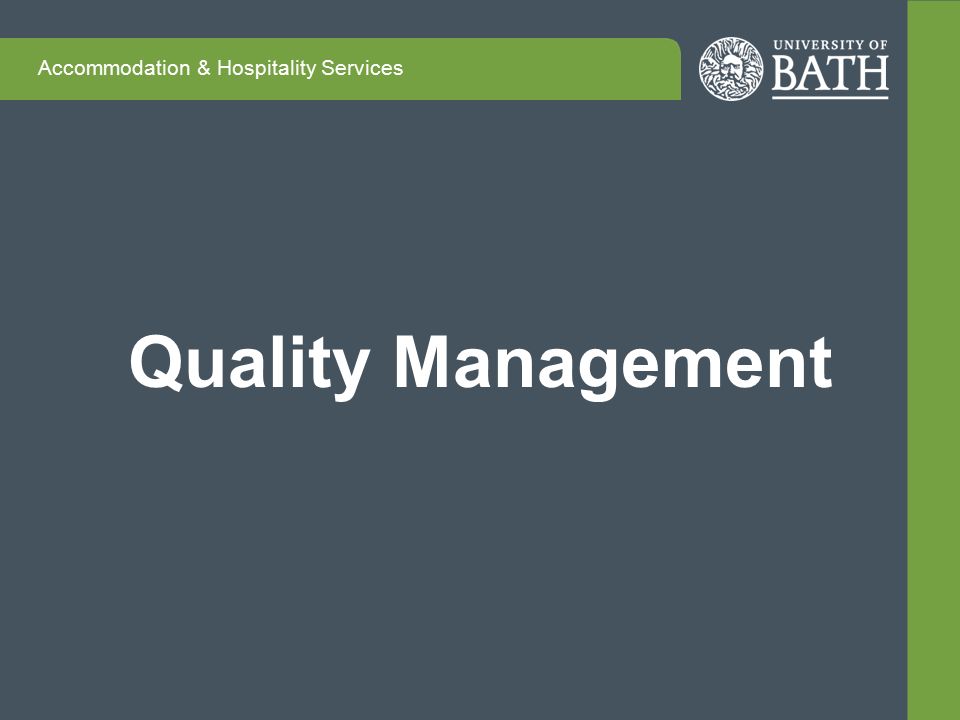The height and width of the screenshot is (720, 960).
Task: Click the 'UNIVERSITY OF' text above BATH
Action: (x=830, y=45)
